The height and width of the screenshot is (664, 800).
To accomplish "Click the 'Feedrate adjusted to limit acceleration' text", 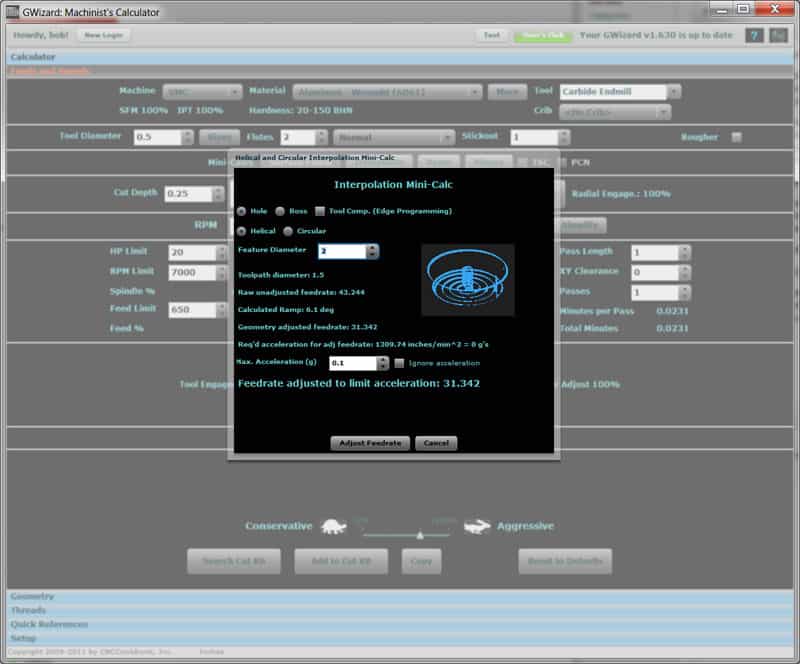I will [359, 383].
